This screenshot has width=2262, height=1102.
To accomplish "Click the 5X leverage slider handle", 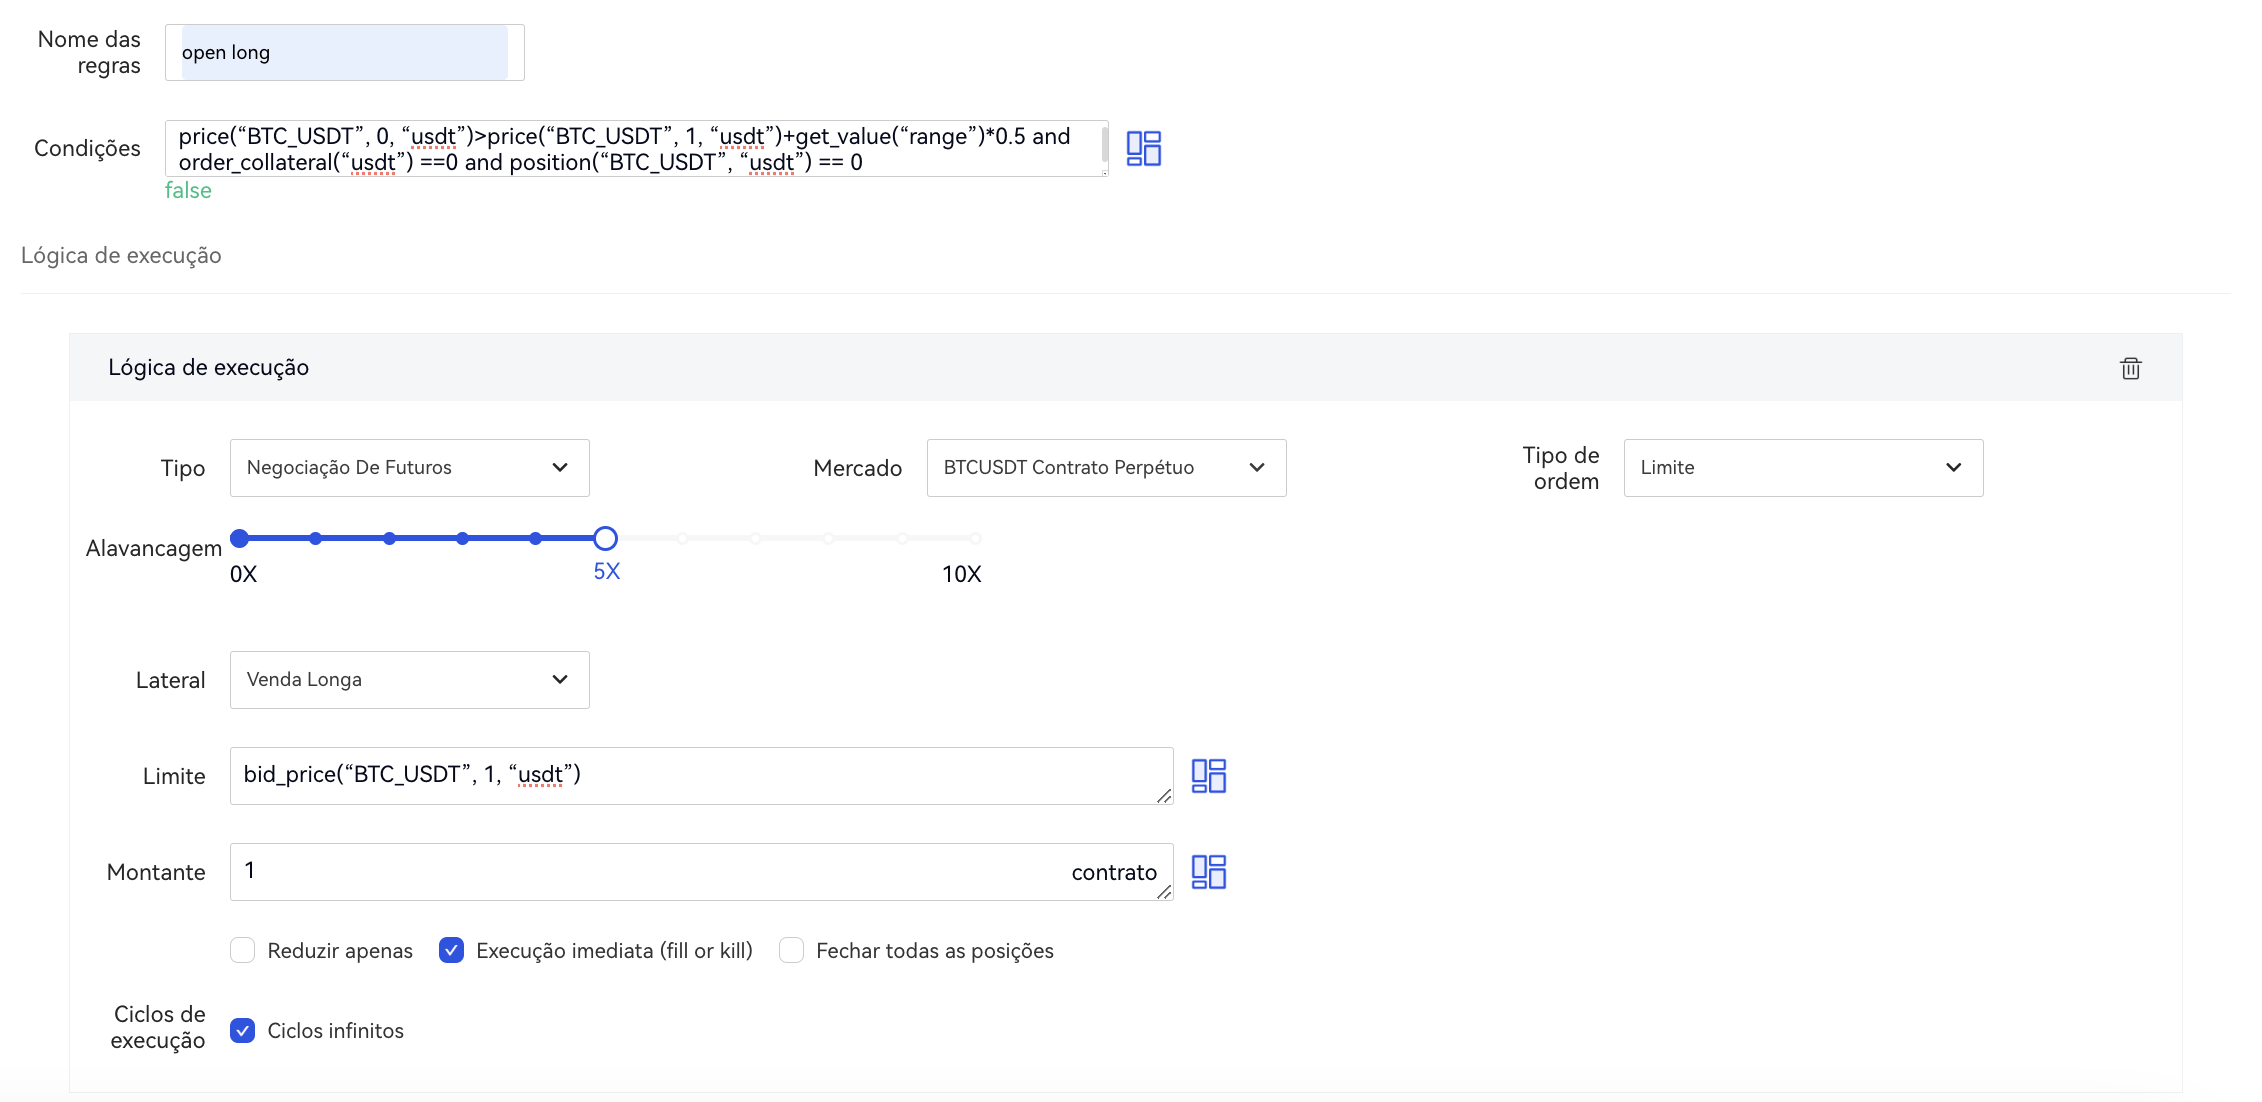I will click(x=605, y=539).
